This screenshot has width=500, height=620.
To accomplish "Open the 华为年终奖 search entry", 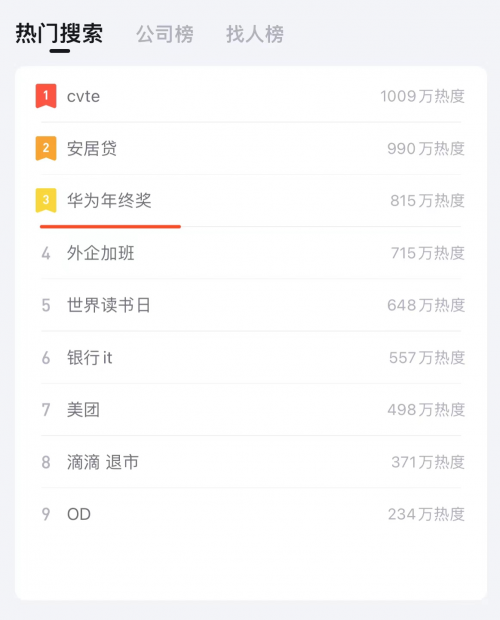I will click(251, 200).
